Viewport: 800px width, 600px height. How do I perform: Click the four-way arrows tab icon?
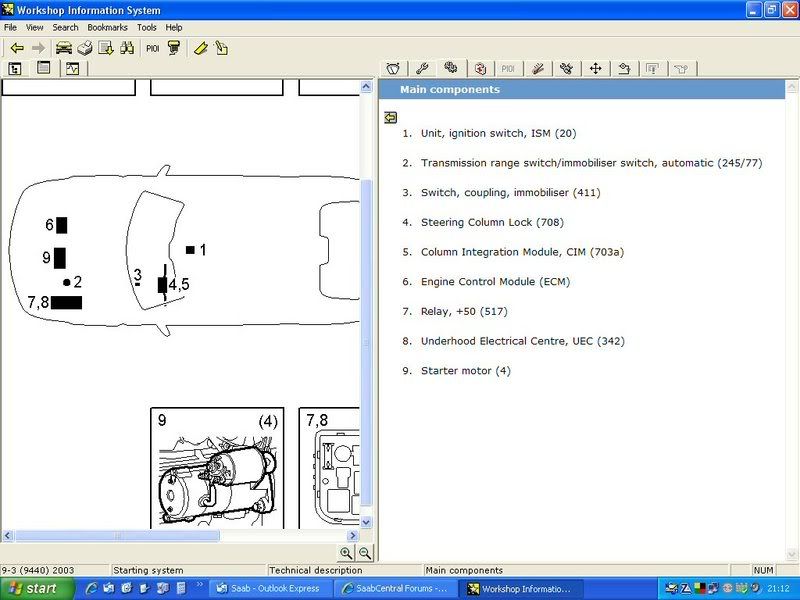(x=596, y=69)
